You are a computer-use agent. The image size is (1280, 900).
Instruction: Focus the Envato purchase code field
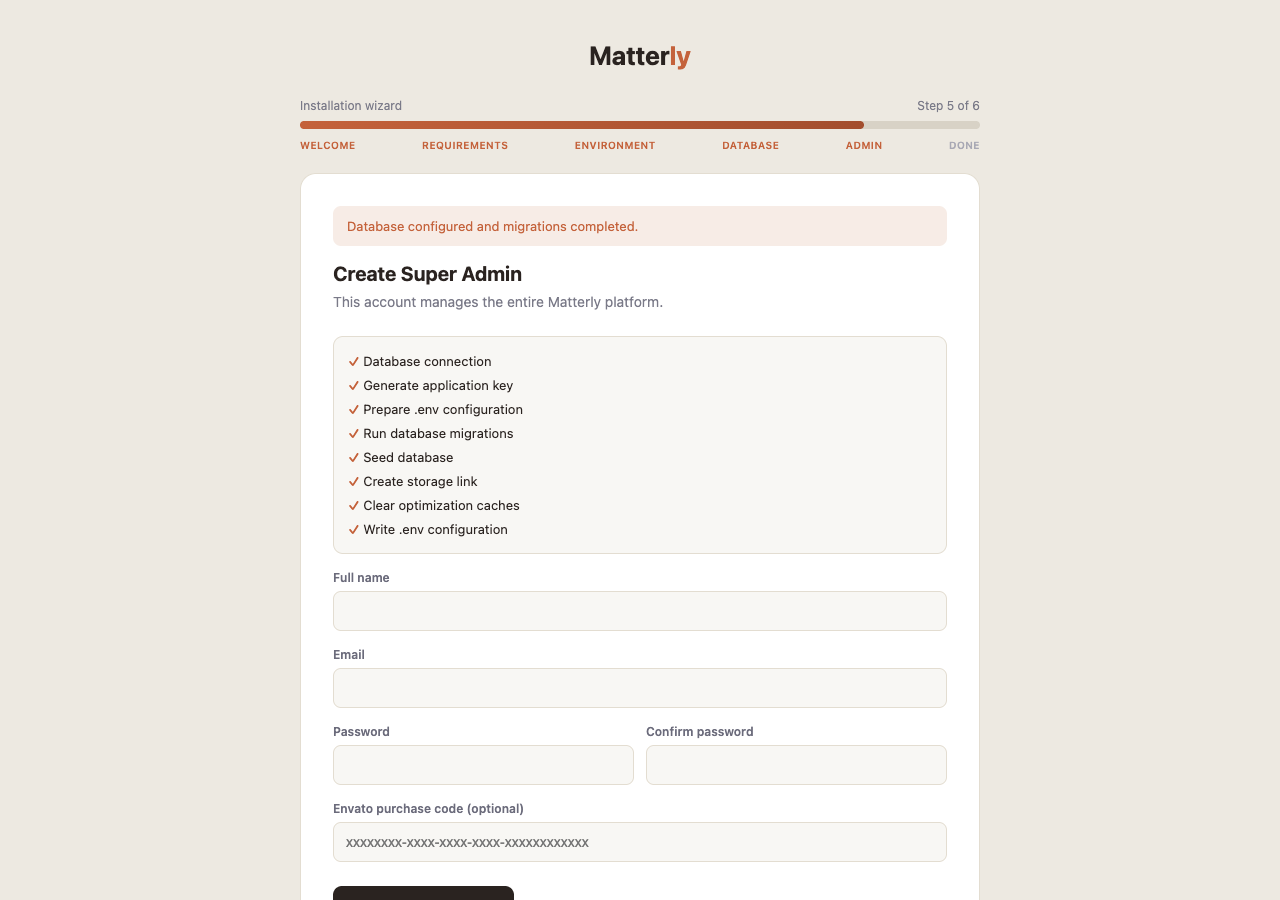pyautogui.click(x=640, y=842)
